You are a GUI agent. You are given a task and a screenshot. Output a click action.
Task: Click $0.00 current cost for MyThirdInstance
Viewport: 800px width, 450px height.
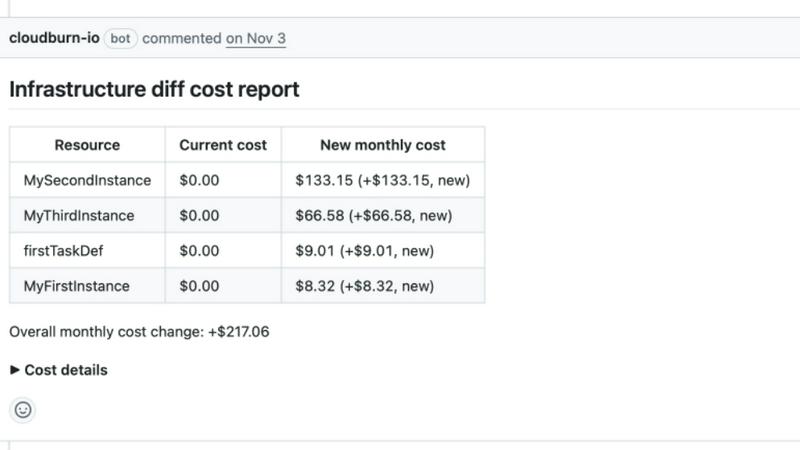tap(223, 215)
